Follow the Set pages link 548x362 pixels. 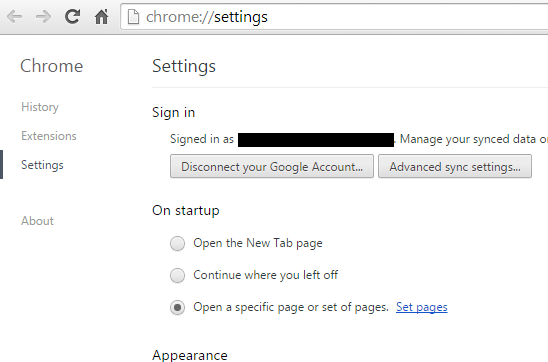click(421, 307)
